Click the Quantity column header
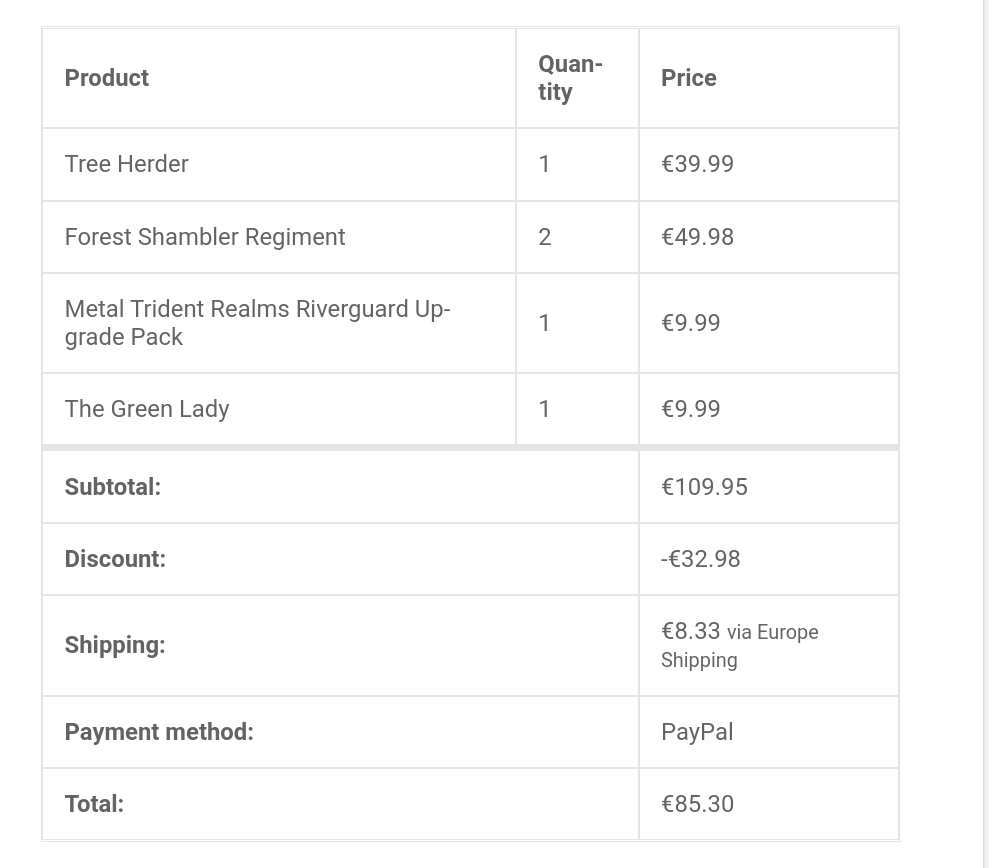Image resolution: width=997 pixels, height=868 pixels. pyautogui.click(x=570, y=78)
